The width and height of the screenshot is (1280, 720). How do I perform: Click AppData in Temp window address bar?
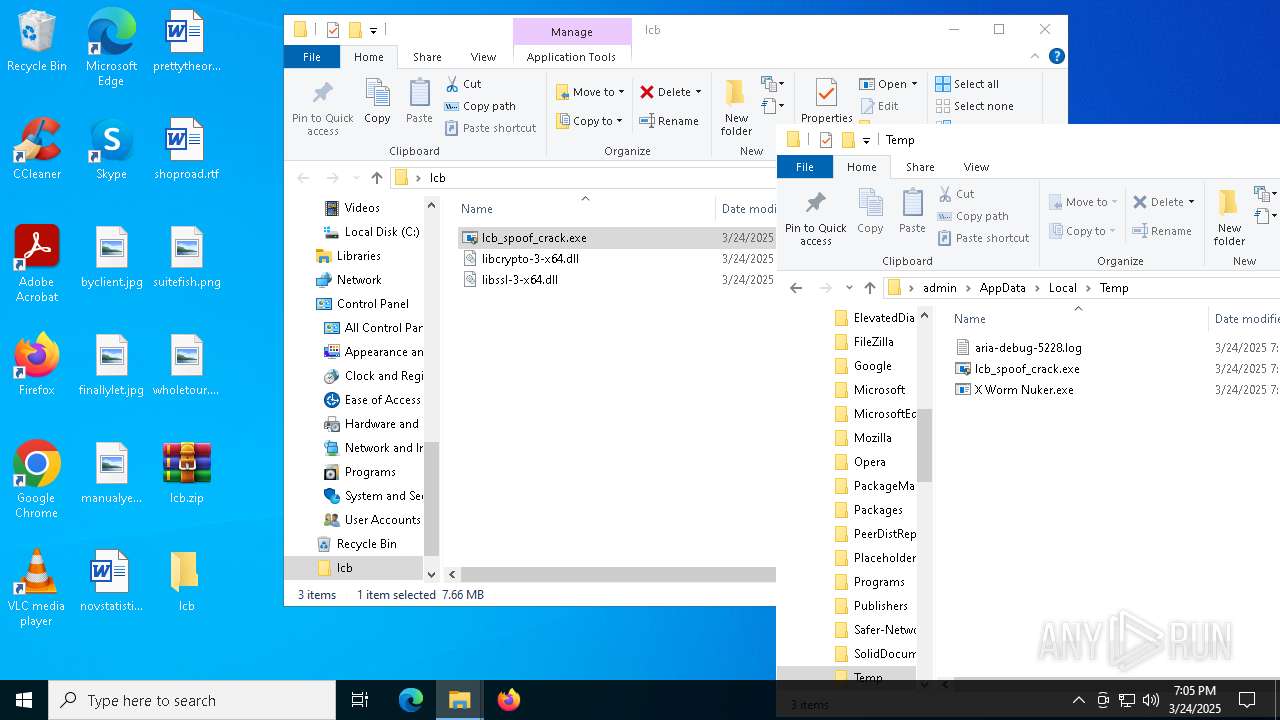click(1002, 288)
